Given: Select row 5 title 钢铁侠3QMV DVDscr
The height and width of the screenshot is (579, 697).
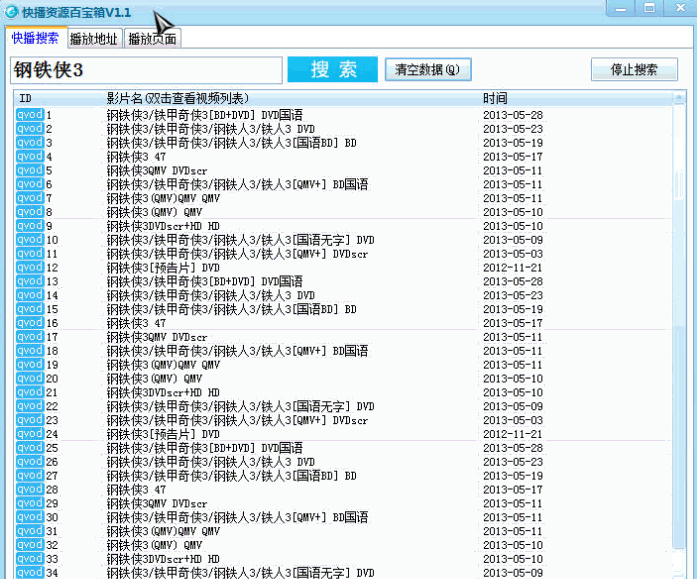Looking at the screenshot, I should click(x=157, y=171).
